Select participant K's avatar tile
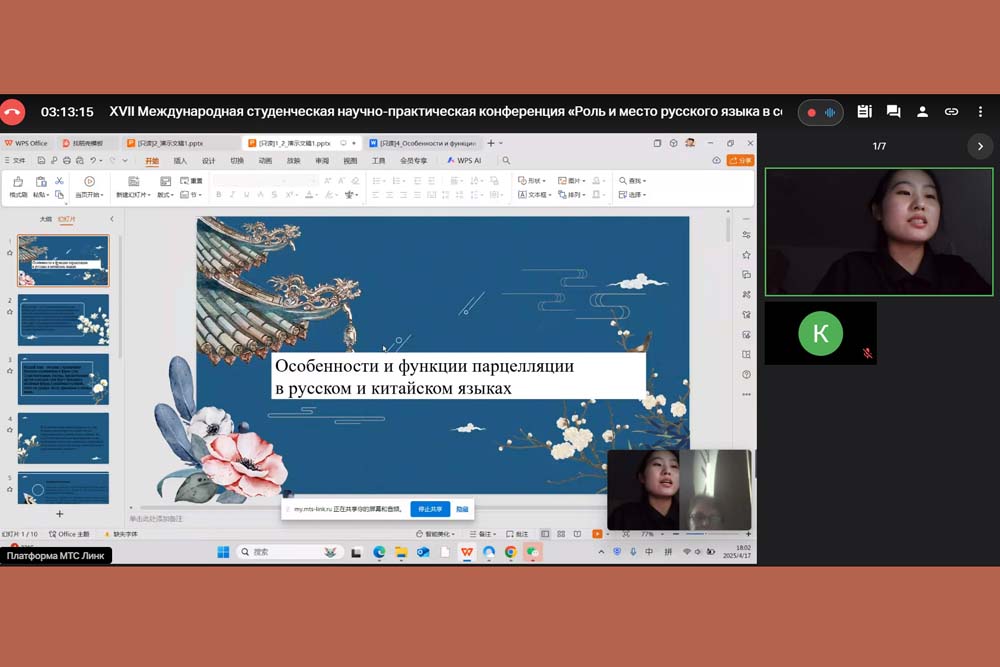 [820, 334]
